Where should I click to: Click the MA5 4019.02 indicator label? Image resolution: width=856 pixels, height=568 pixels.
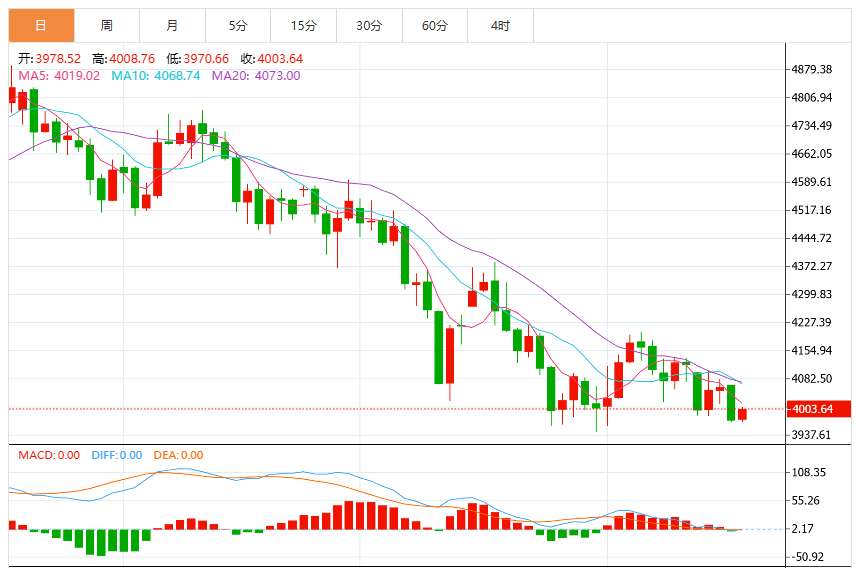click(x=59, y=76)
